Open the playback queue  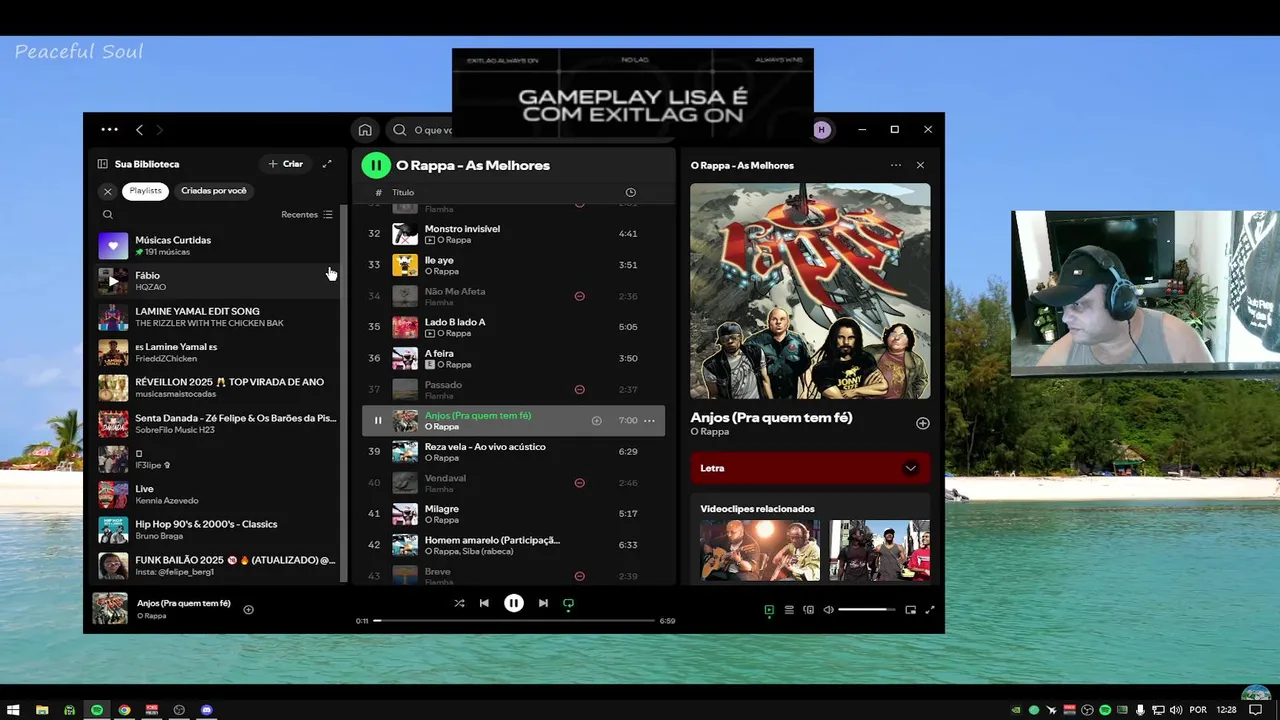tap(789, 610)
